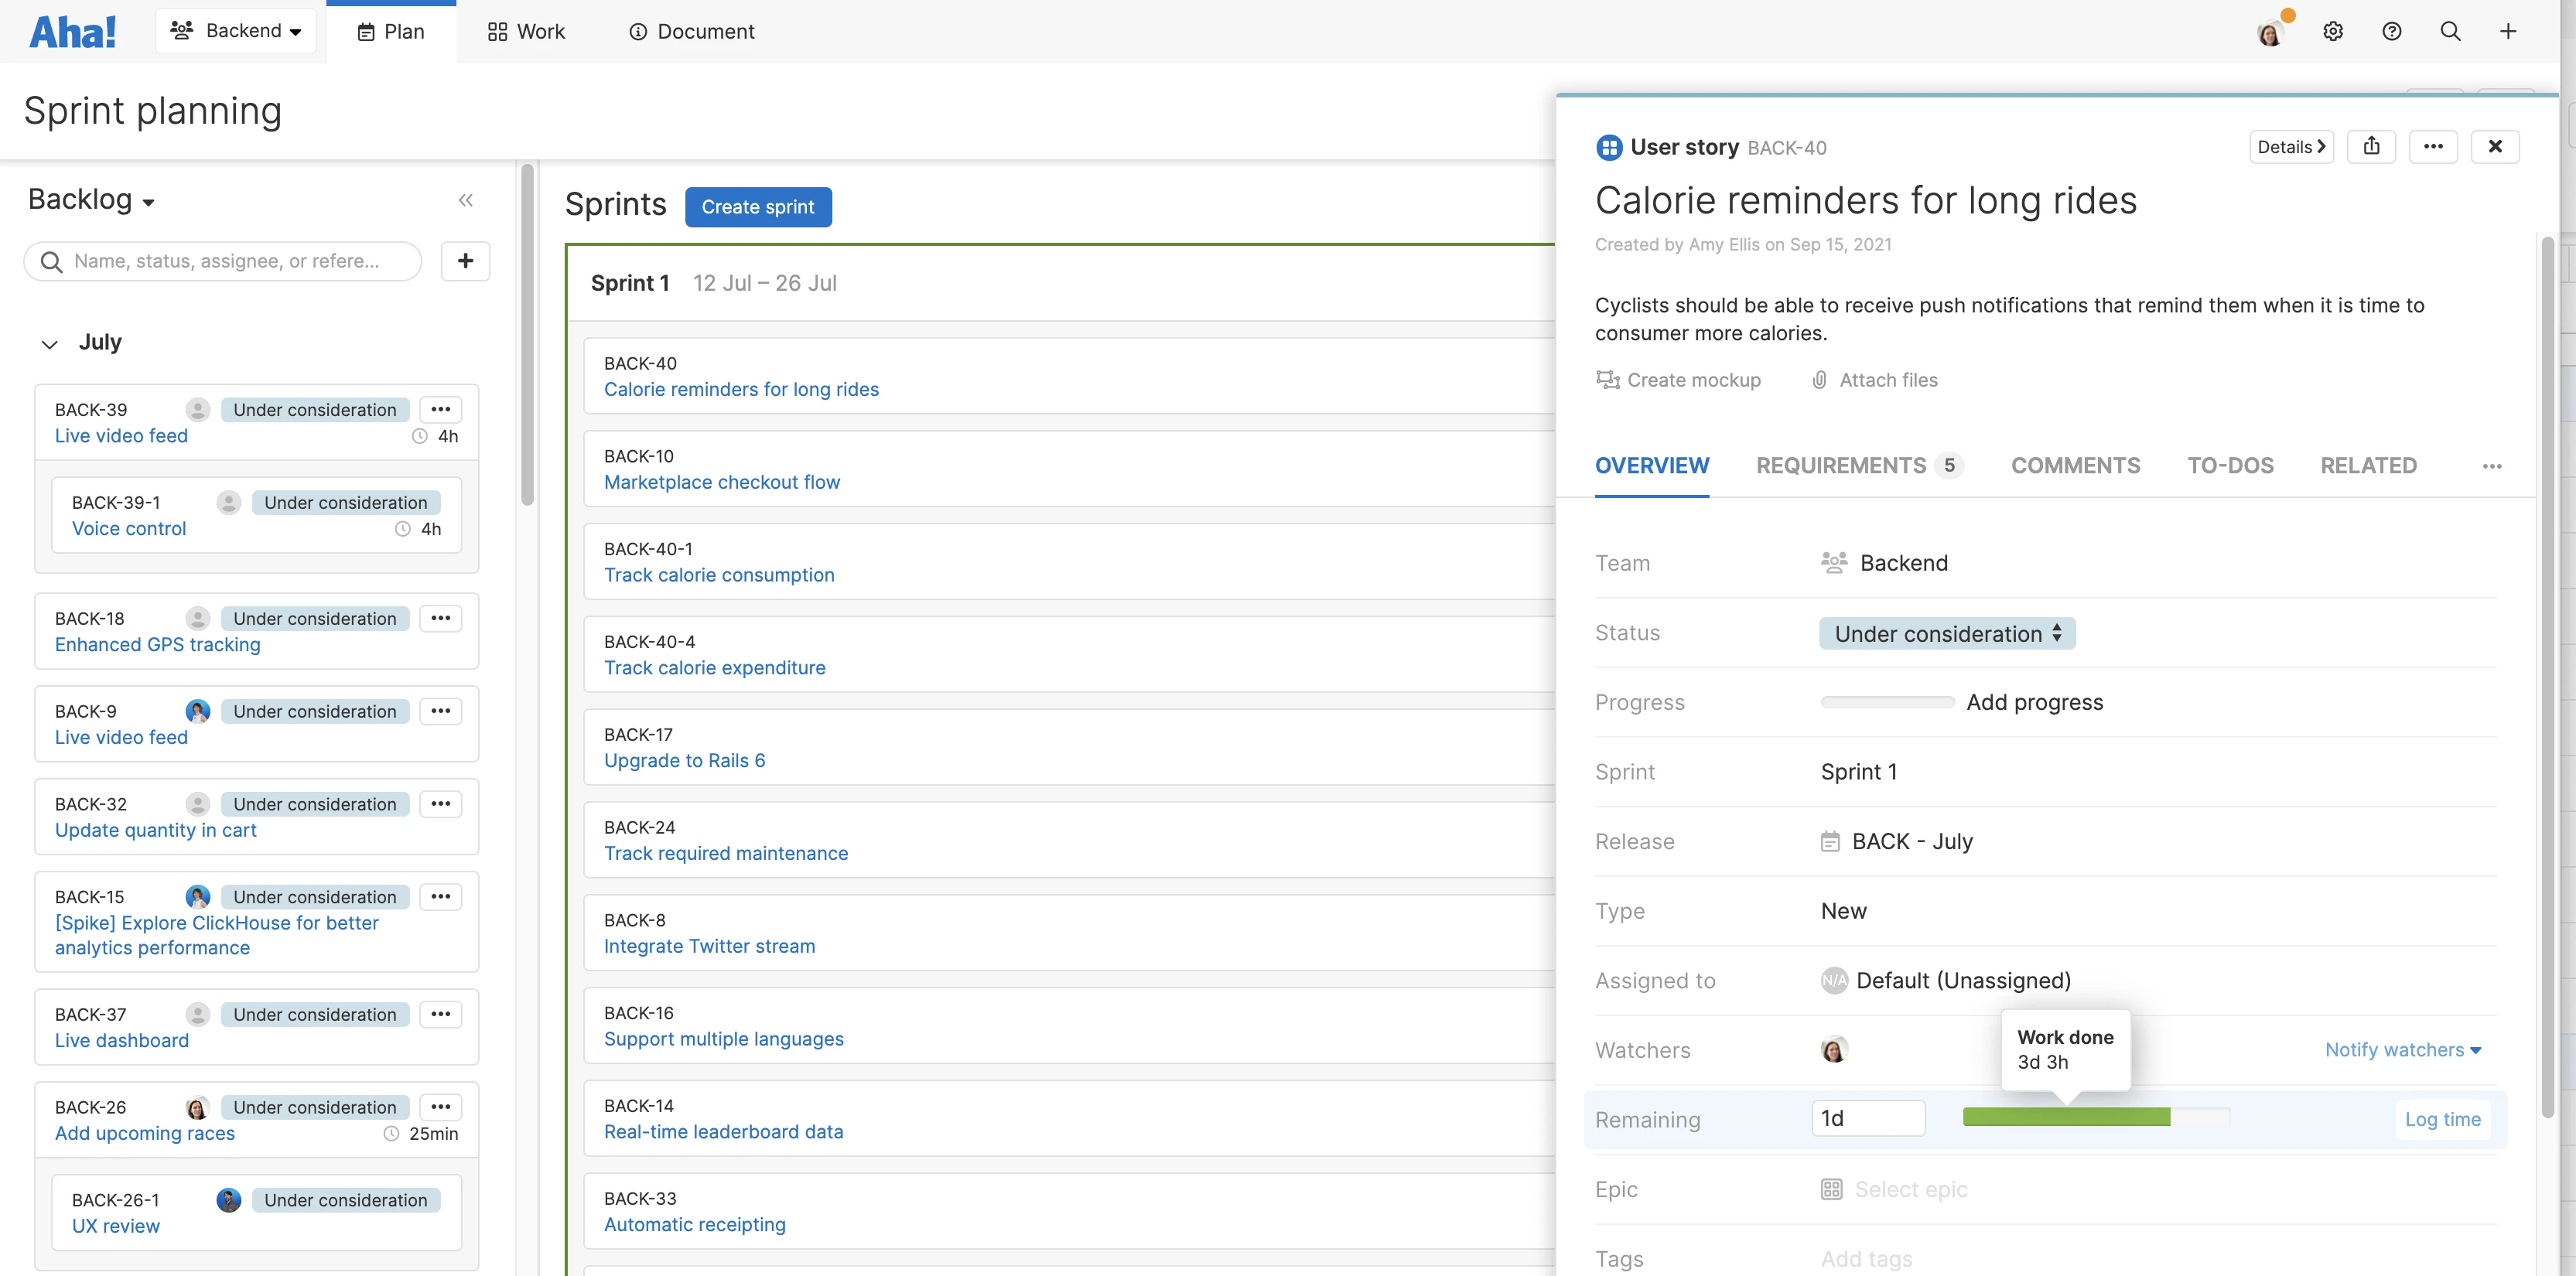Click the Log time link
This screenshot has width=2576, height=1276.
2442,1120
